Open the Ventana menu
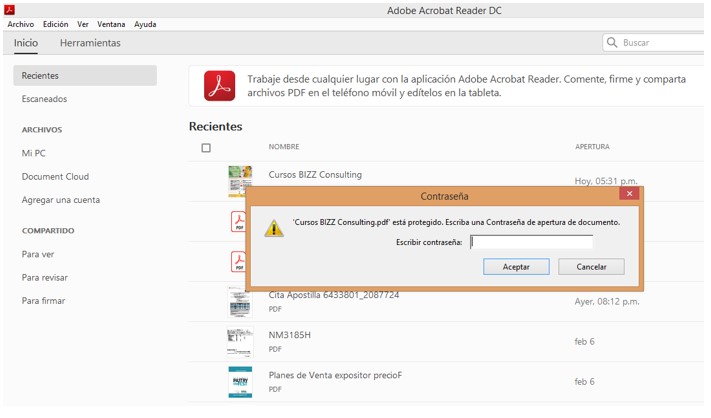The width and height of the screenshot is (711, 418). pyautogui.click(x=111, y=24)
